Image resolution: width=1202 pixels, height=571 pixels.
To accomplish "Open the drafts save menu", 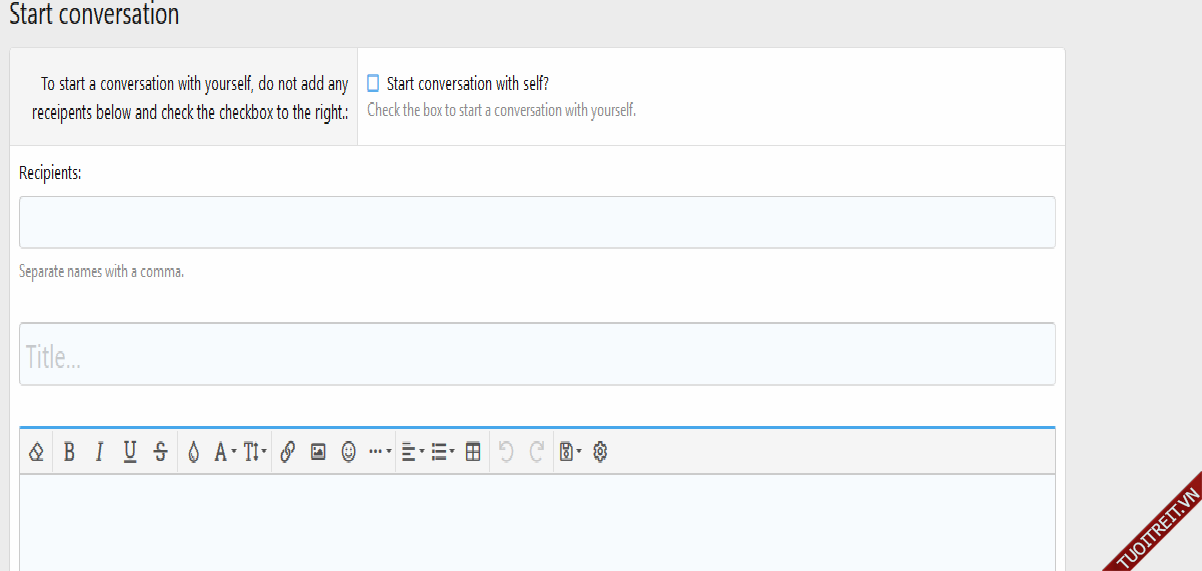I will (570, 452).
